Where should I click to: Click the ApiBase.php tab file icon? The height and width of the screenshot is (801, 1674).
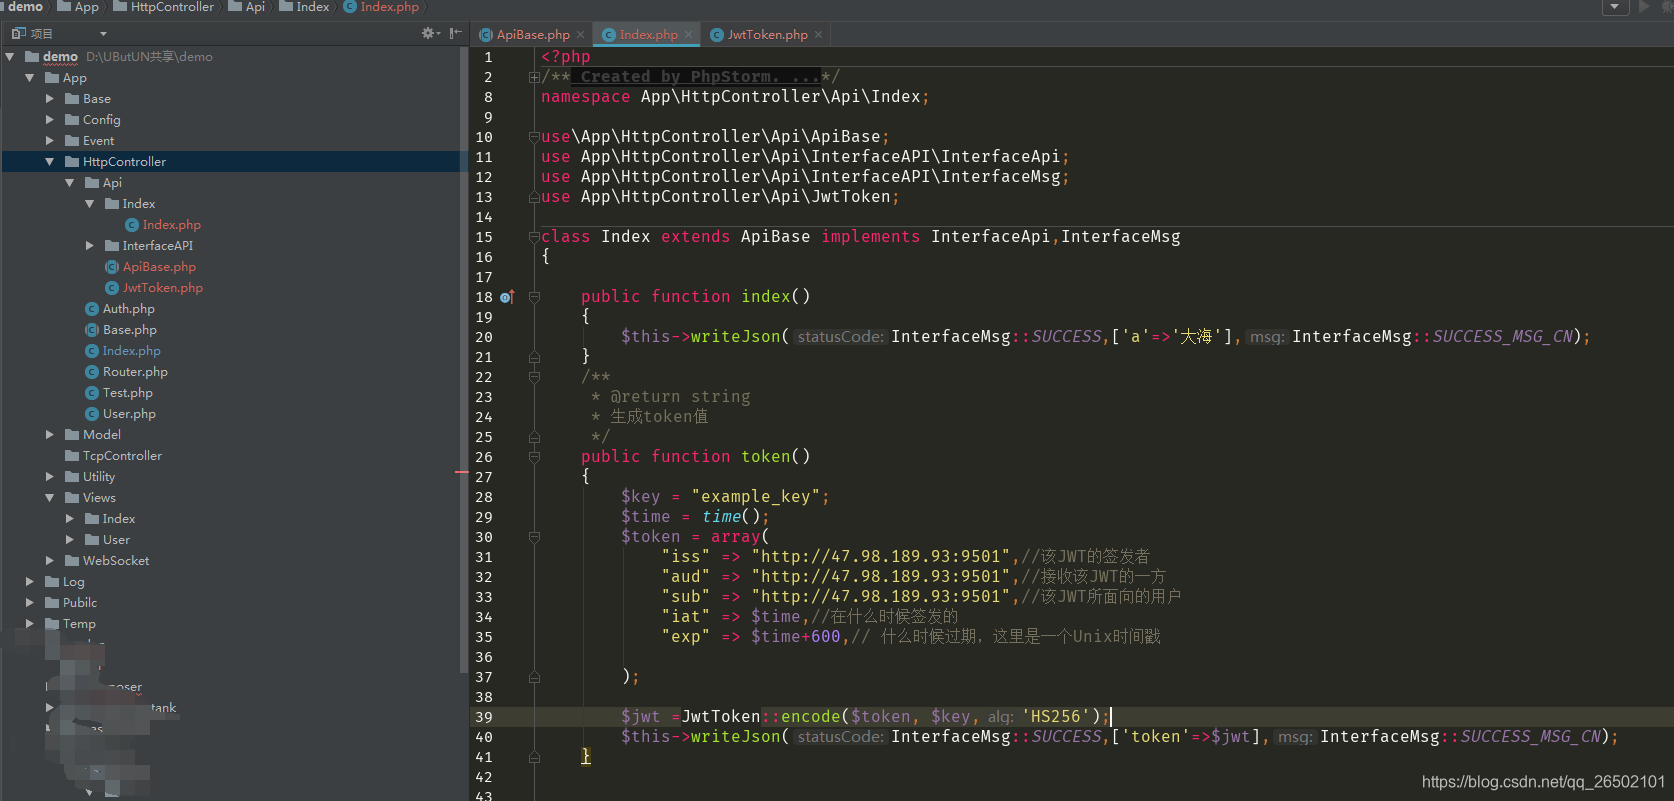coord(486,35)
